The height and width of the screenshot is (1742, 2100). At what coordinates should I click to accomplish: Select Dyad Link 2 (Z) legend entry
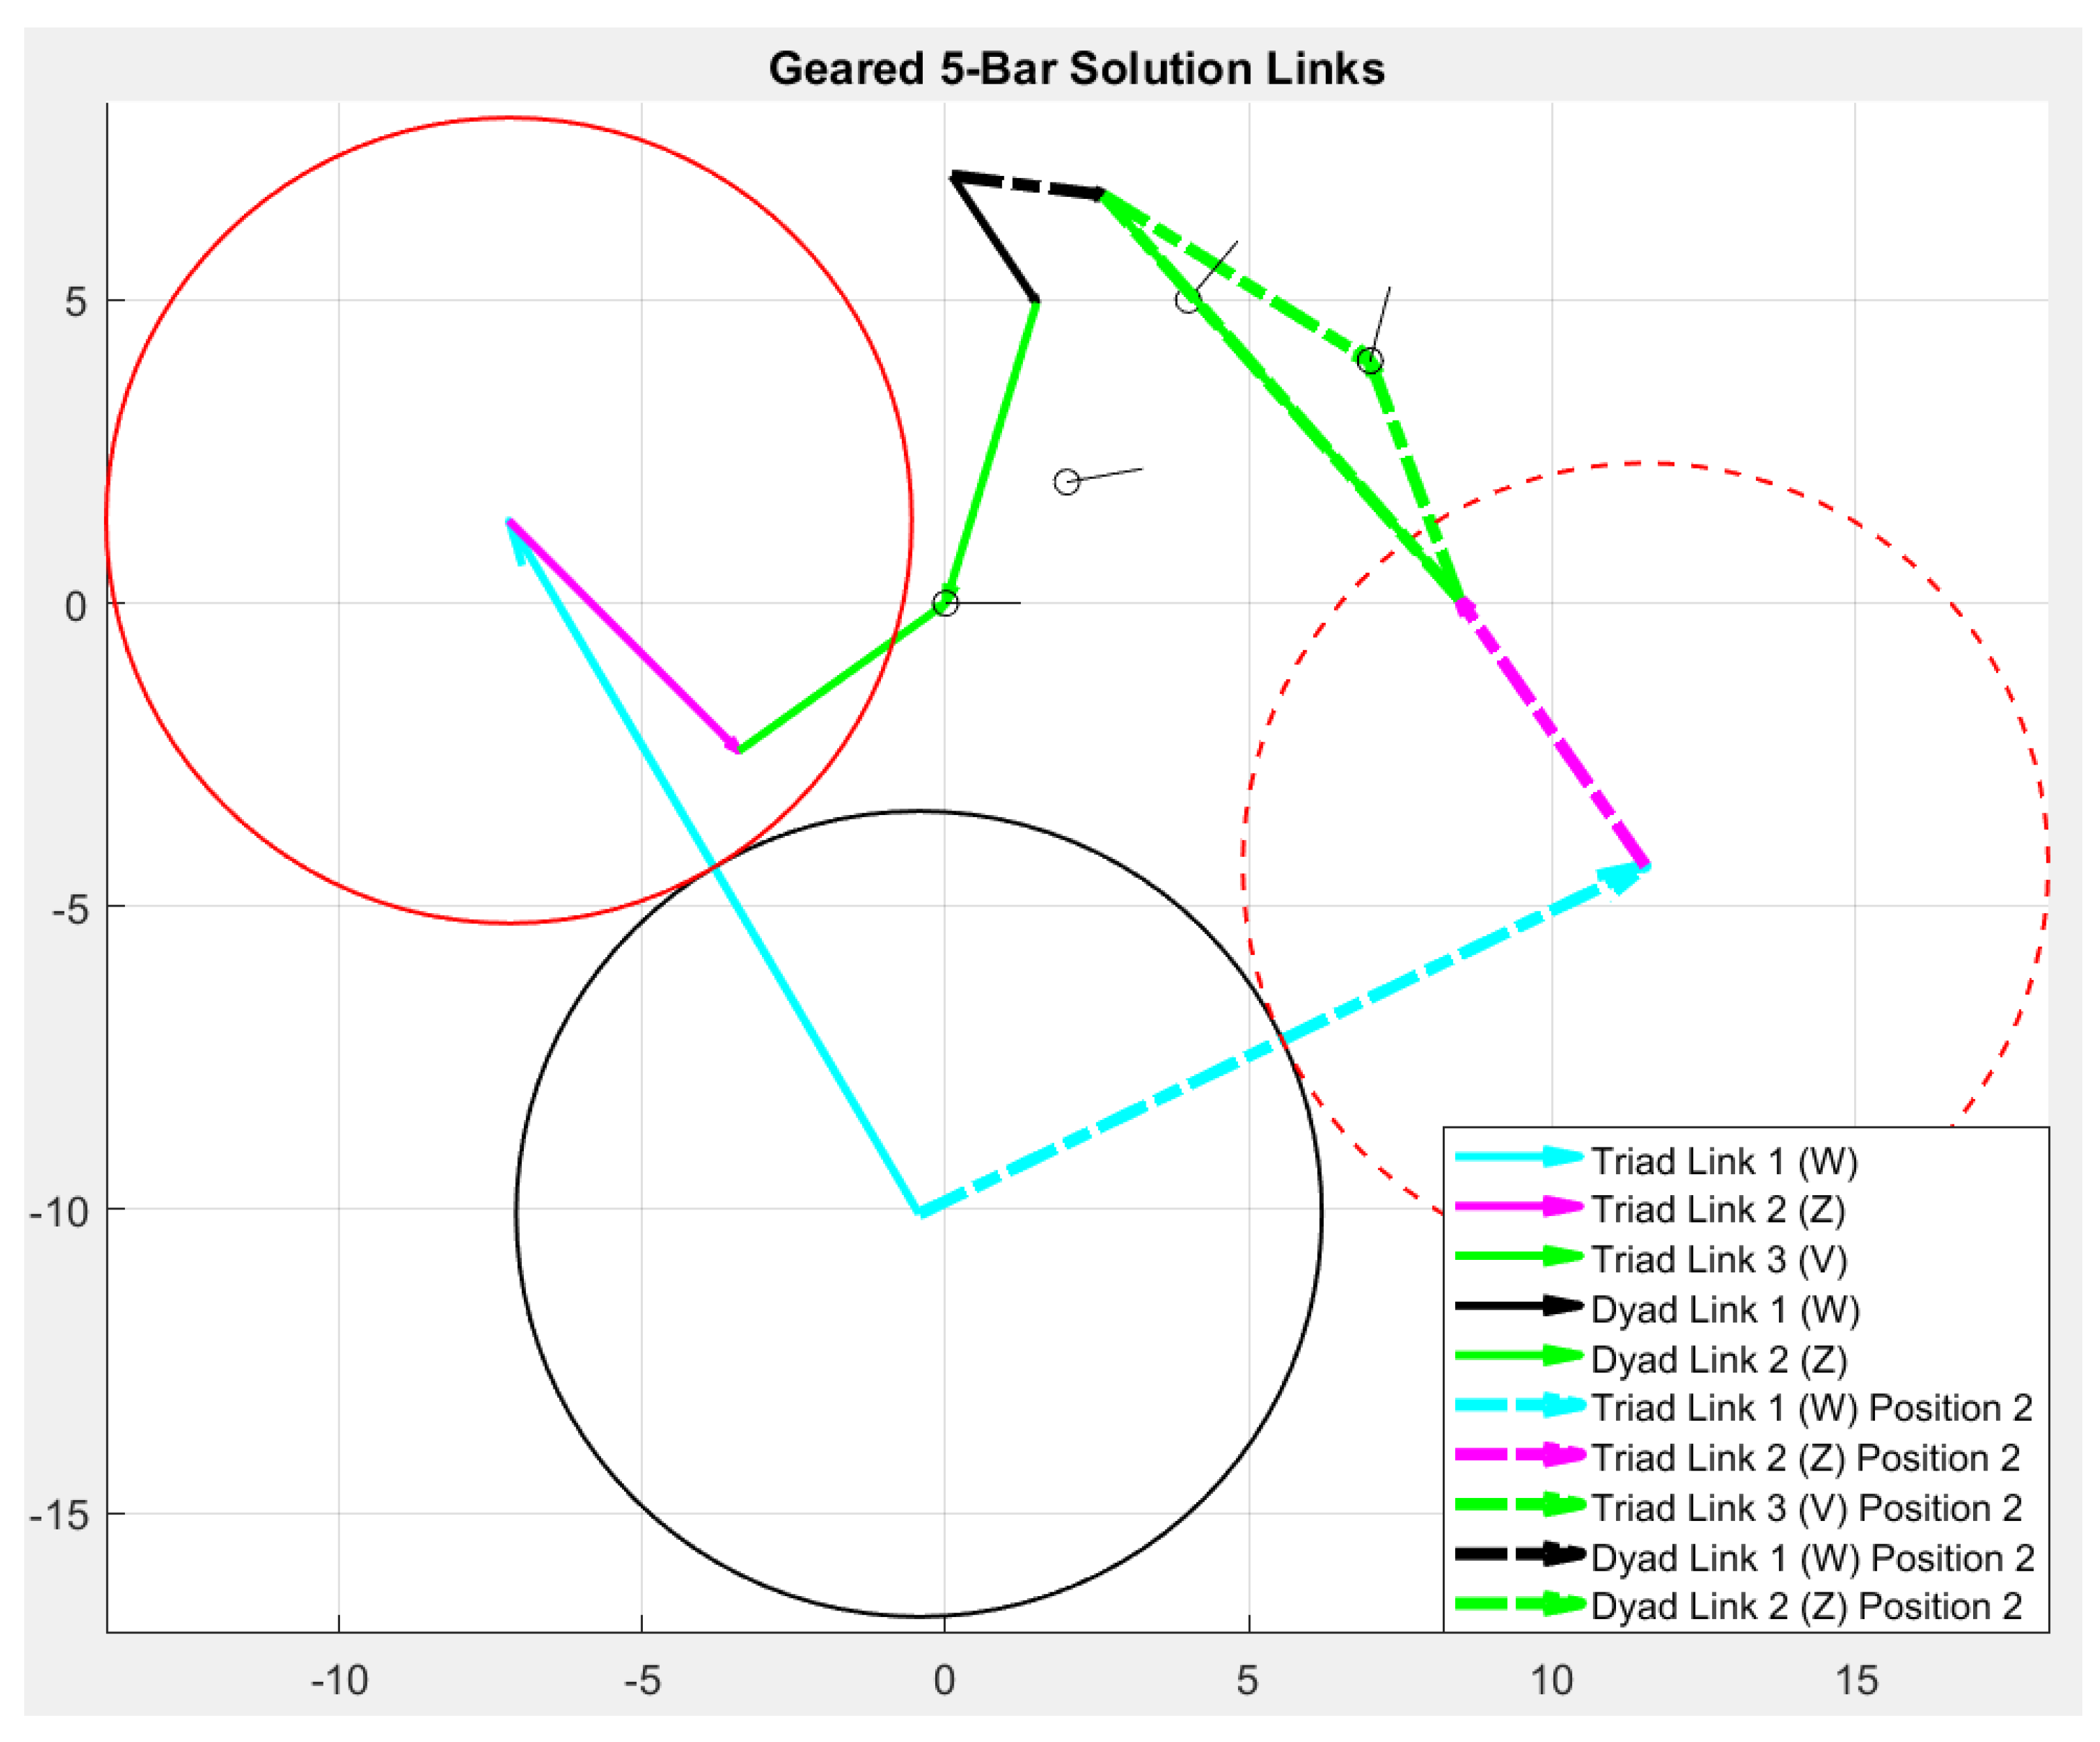click(1718, 1359)
